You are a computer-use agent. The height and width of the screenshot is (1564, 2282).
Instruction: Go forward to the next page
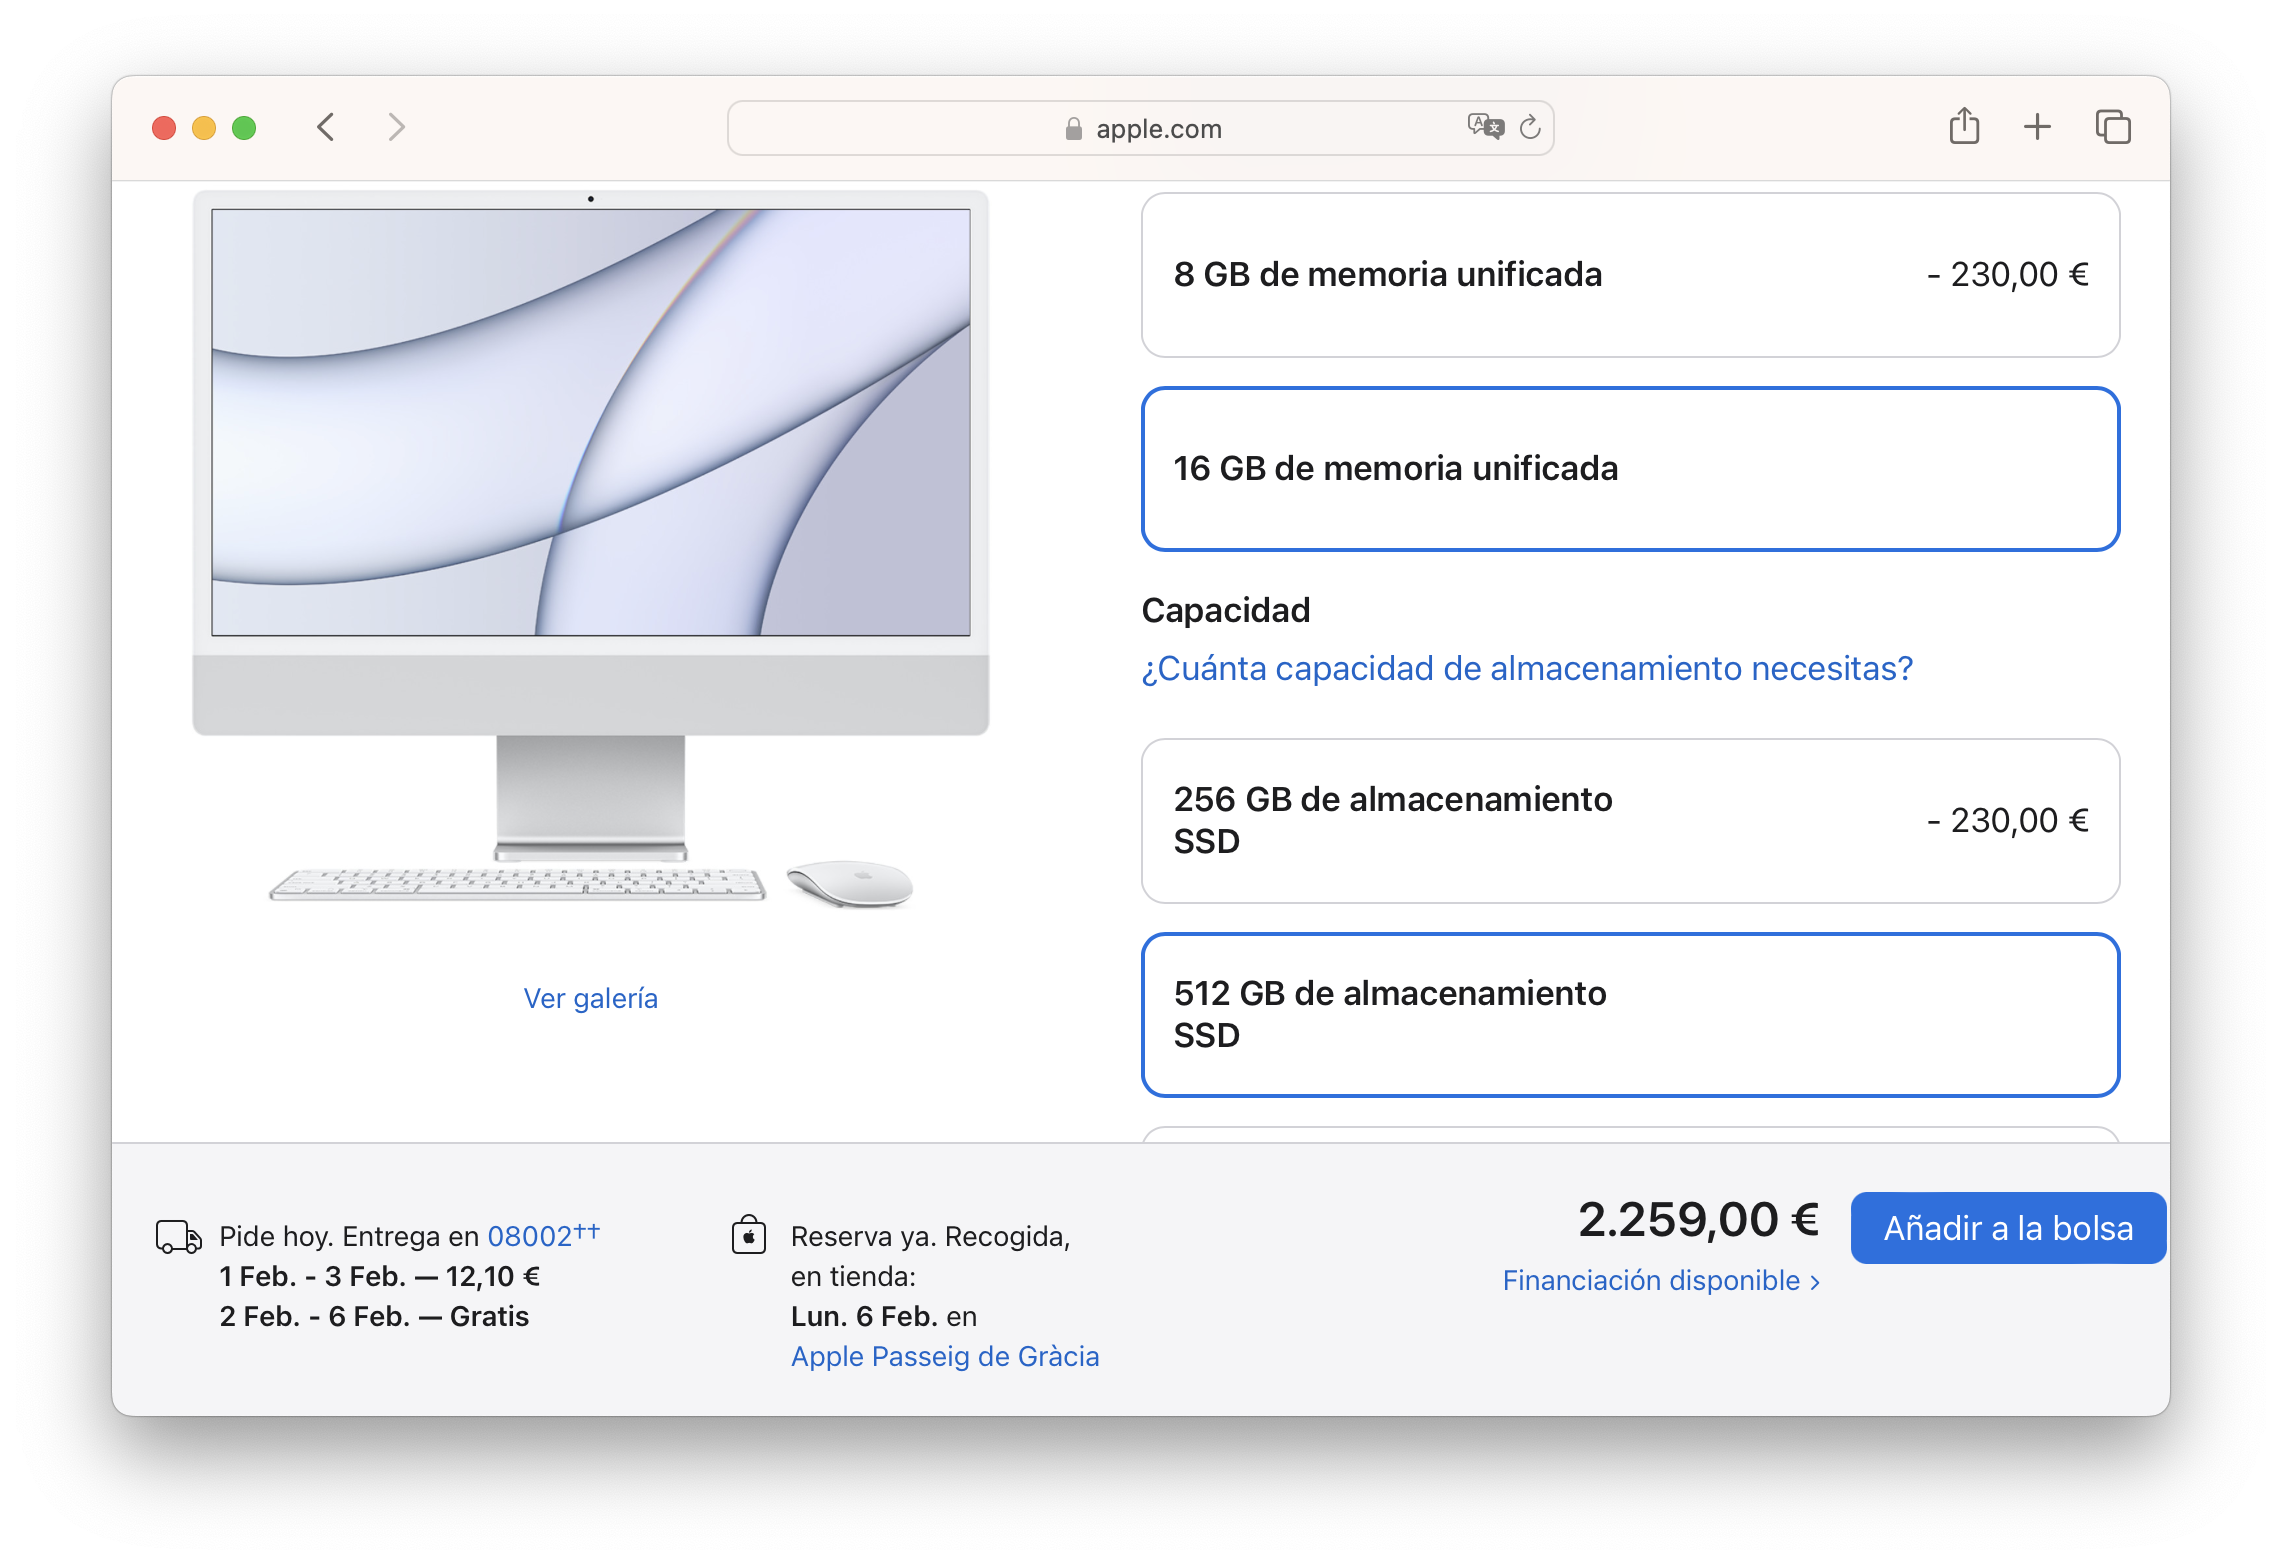396,127
